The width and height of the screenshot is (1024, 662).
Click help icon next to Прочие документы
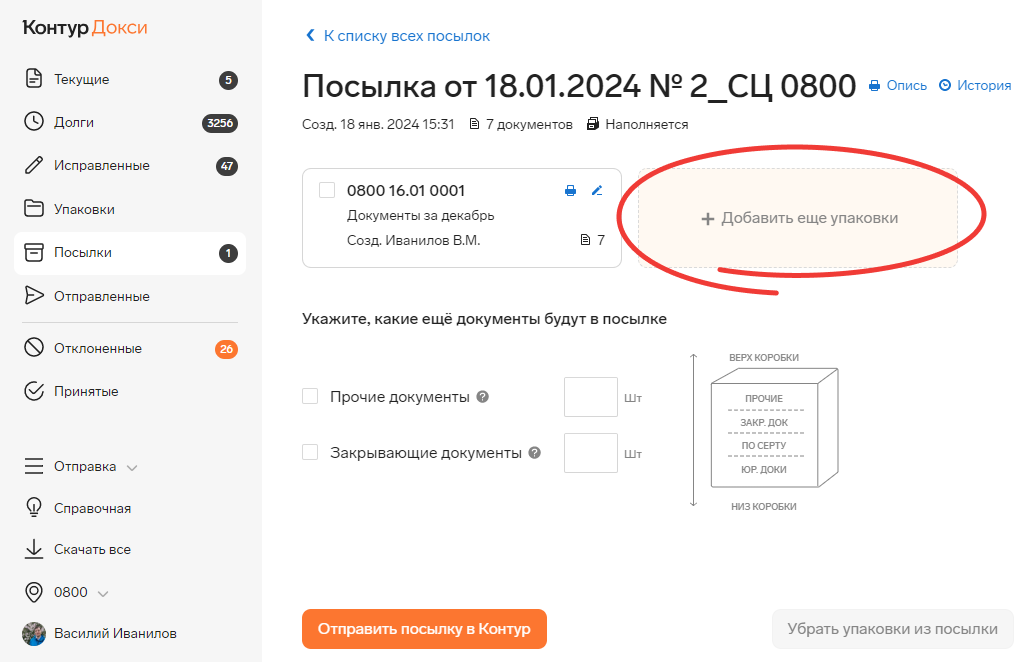pos(483,396)
